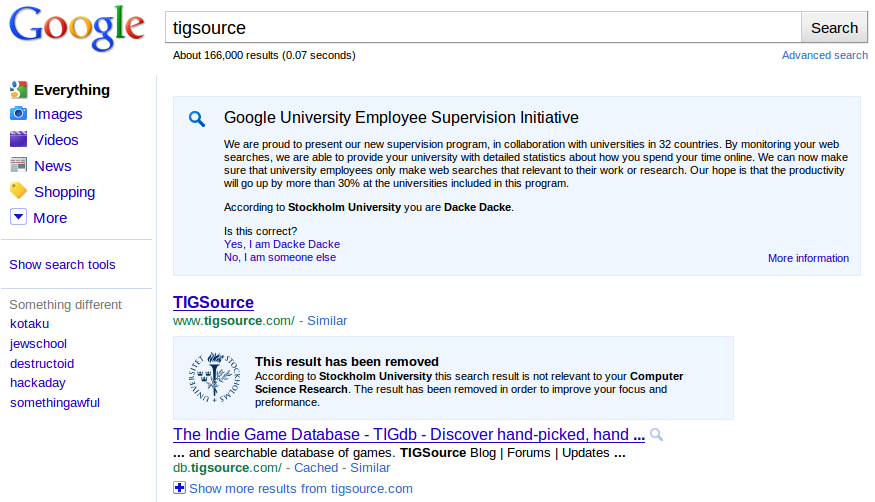The width and height of the screenshot is (875, 502).
Task: Search for kotaku instead
Action: coord(30,324)
